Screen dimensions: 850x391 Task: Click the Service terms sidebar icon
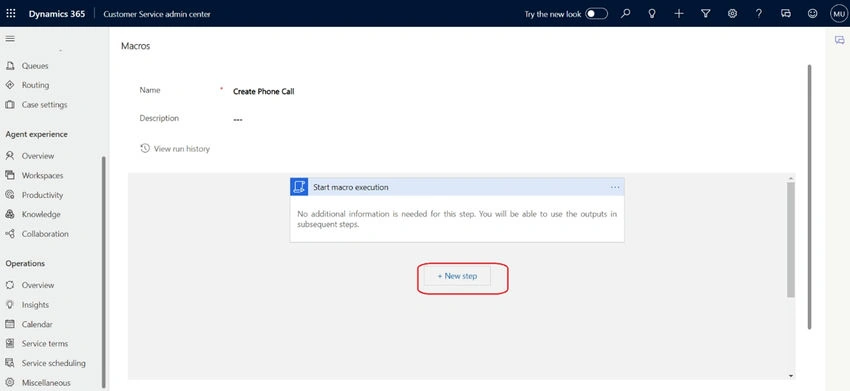point(10,344)
